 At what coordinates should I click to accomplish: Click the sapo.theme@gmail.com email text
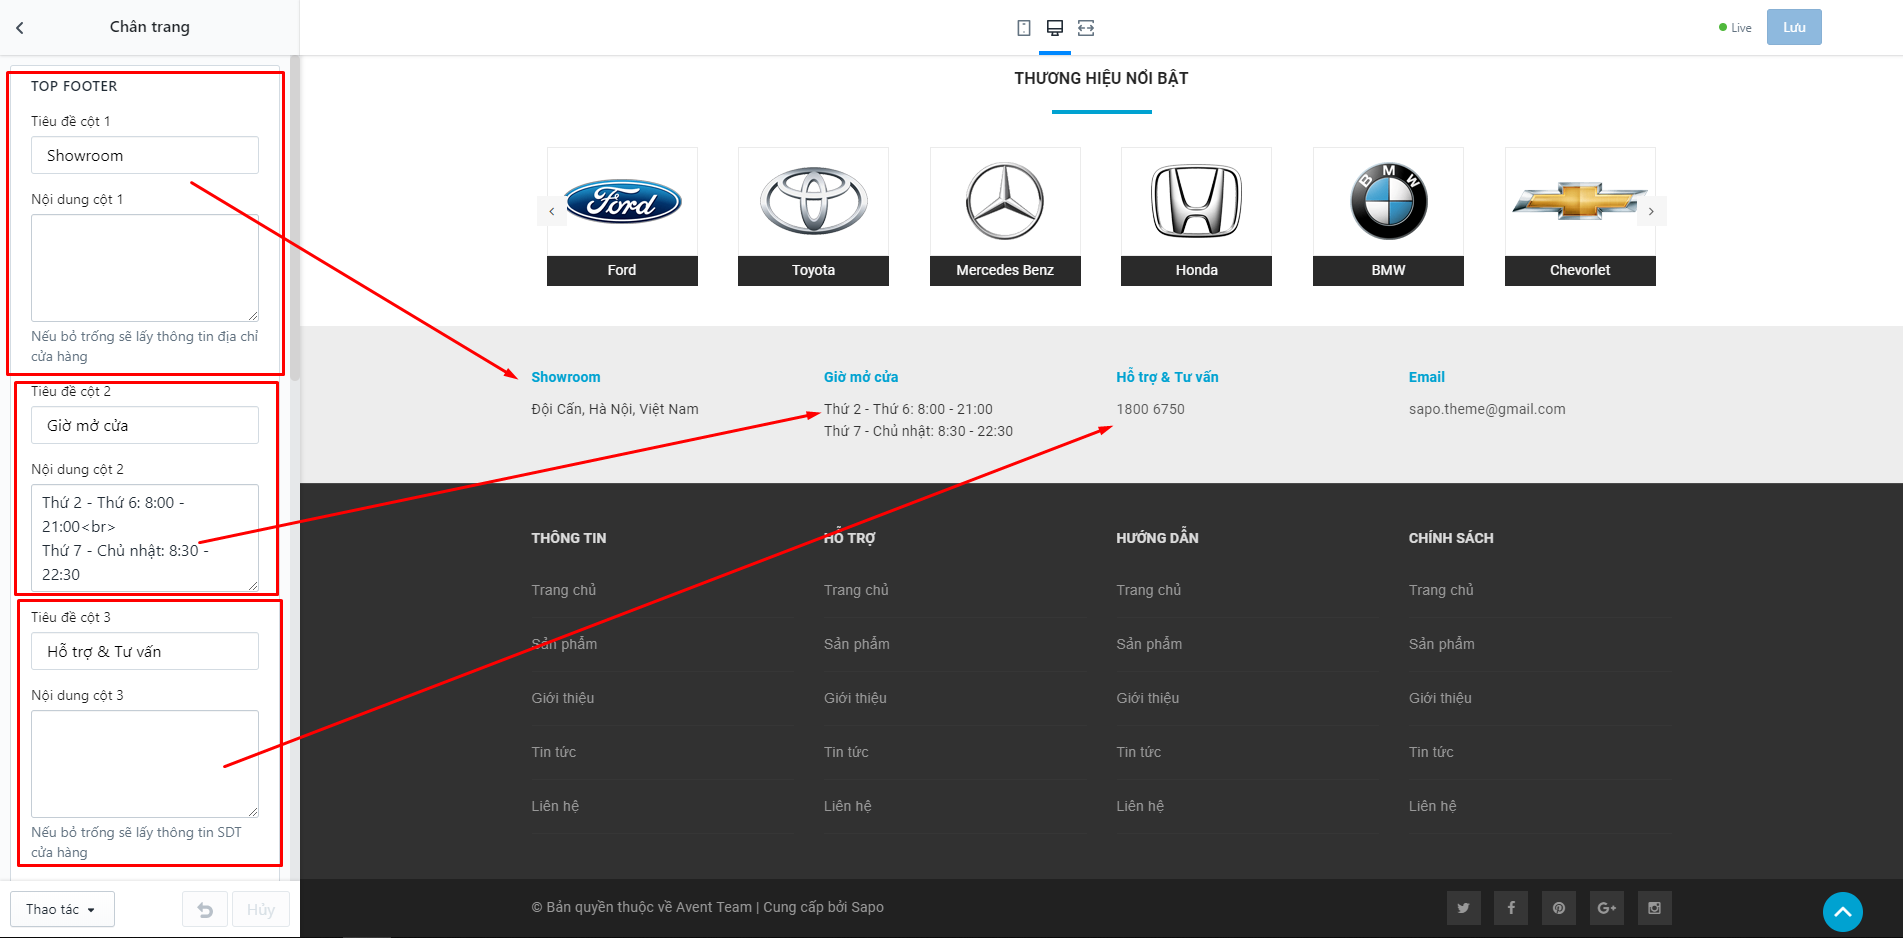coord(1487,409)
